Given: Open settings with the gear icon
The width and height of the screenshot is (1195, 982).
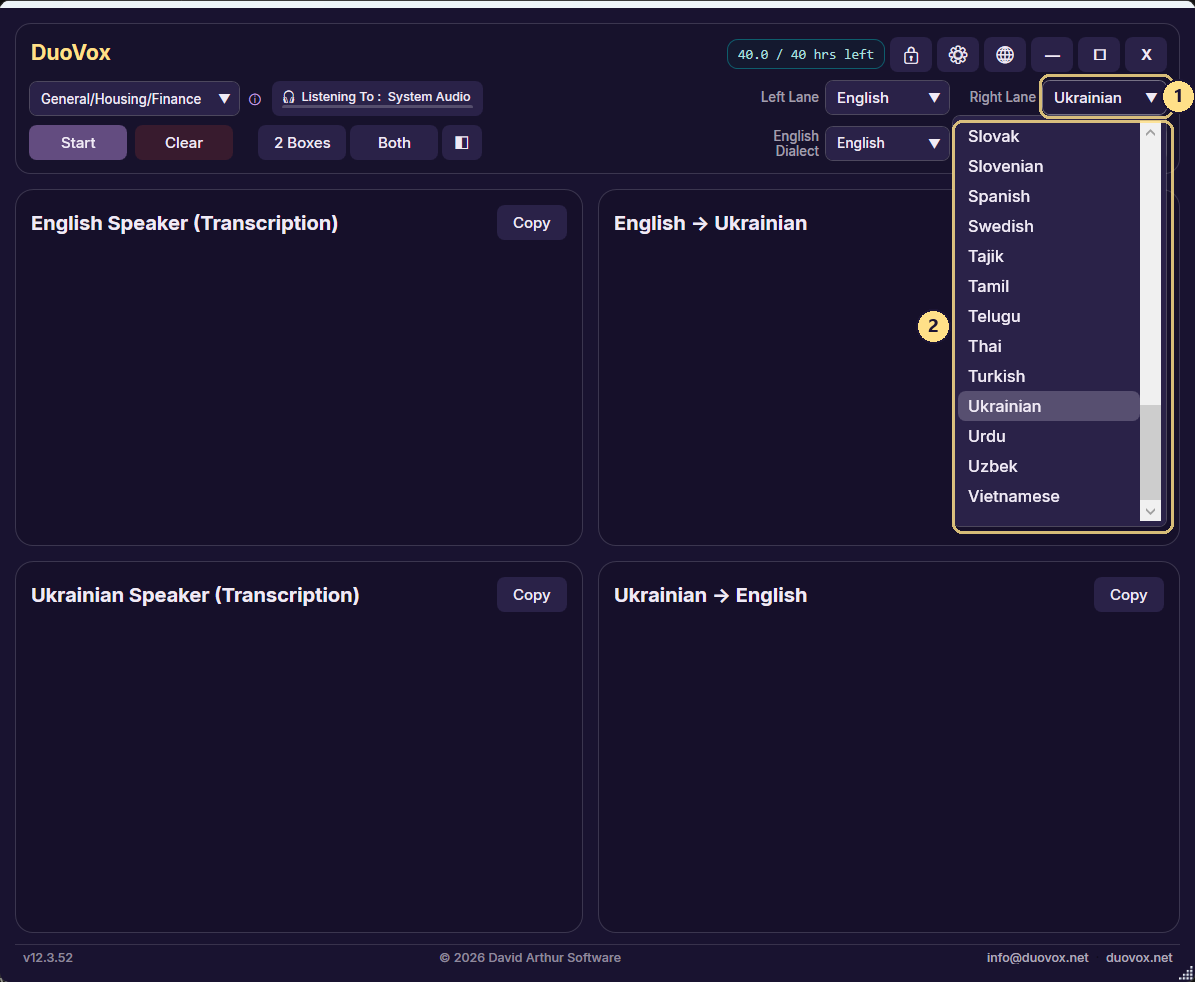Looking at the screenshot, I should pyautogui.click(x=958, y=55).
